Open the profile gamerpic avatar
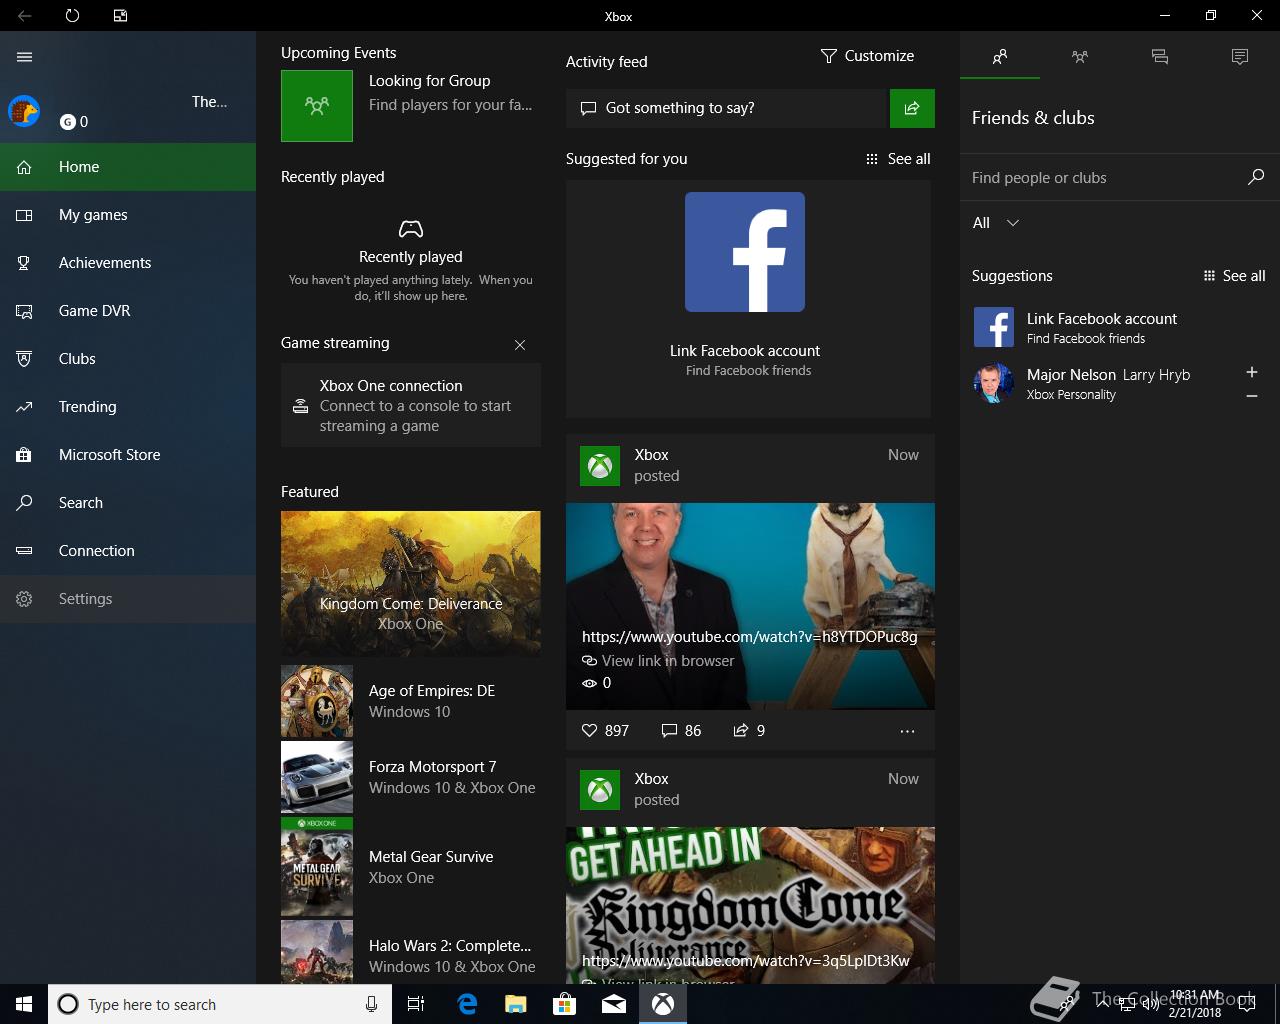Screen dimensions: 1280x1024 tap(24, 111)
